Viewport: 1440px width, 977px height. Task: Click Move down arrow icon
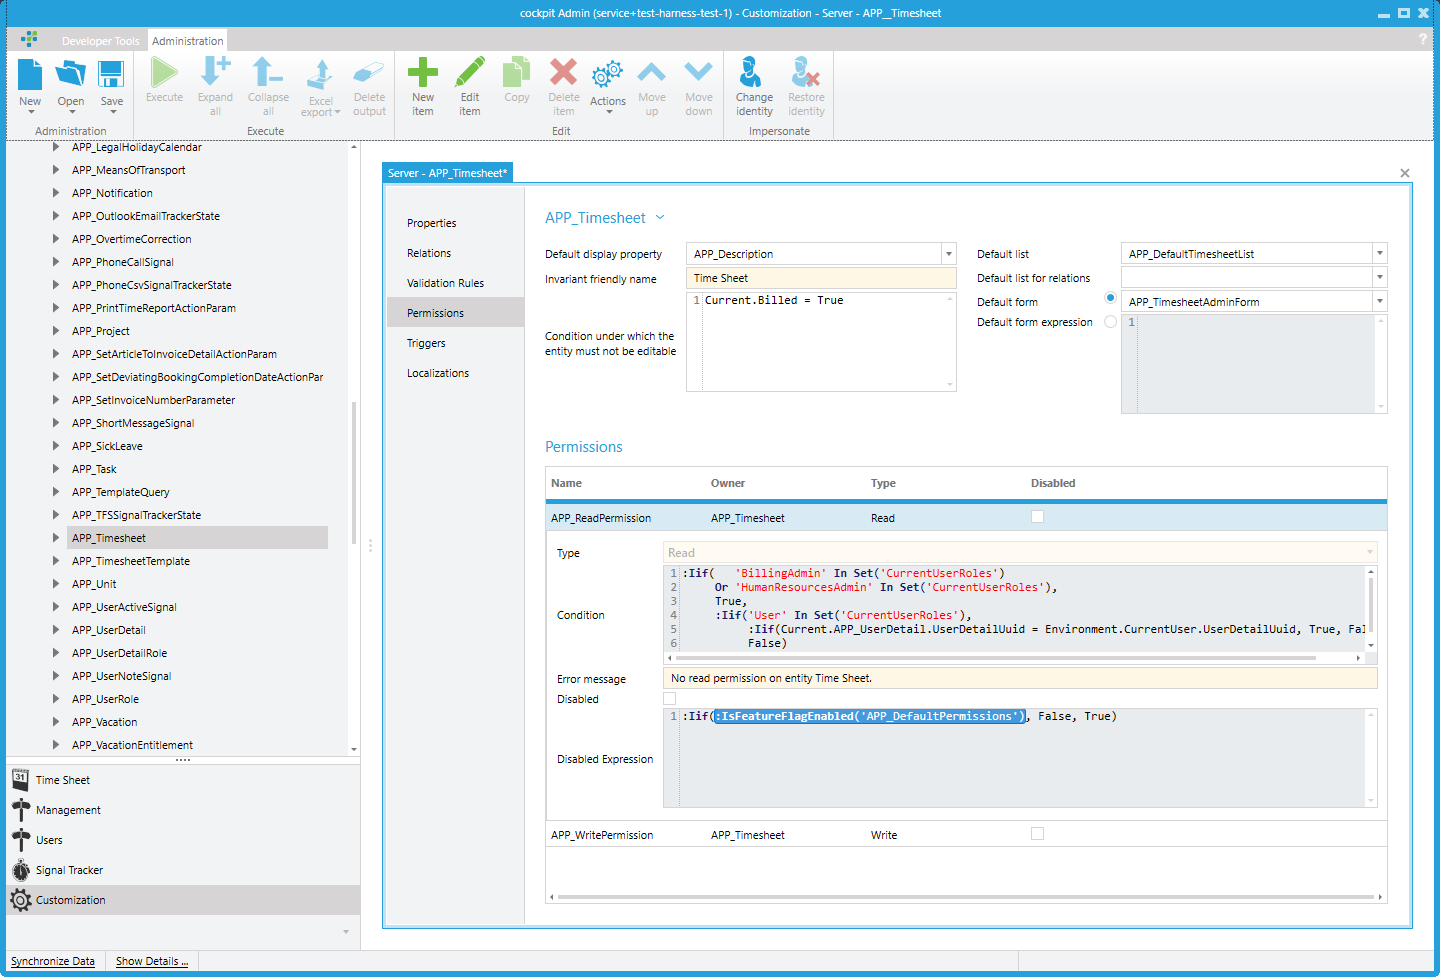click(699, 73)
